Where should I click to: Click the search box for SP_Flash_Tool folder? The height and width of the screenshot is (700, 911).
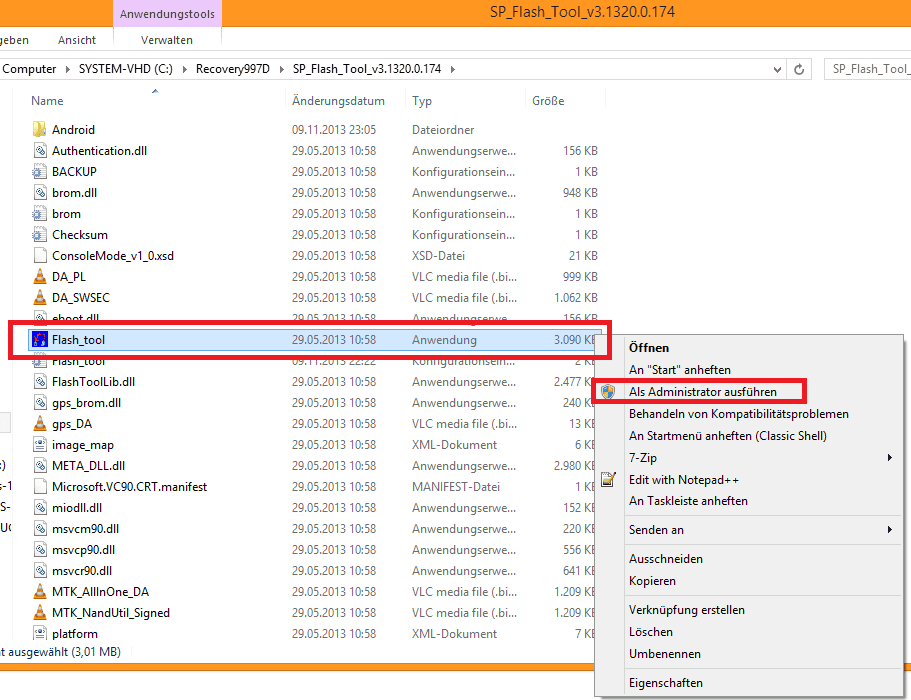(867, 69)
